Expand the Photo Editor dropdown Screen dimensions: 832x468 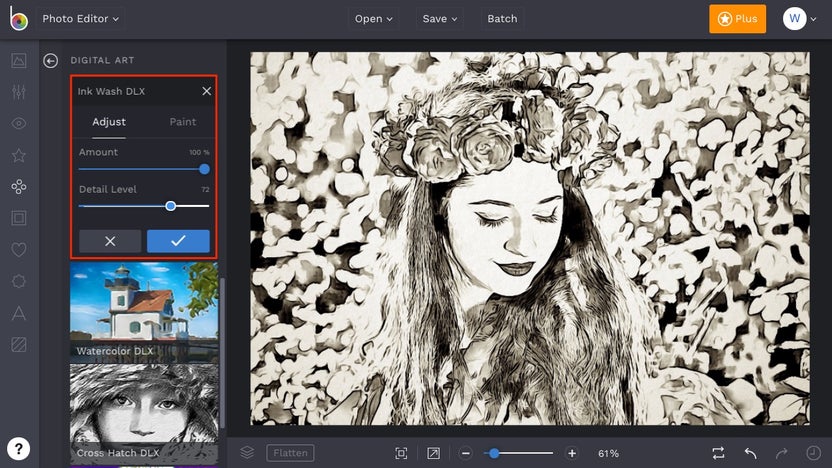80,19
